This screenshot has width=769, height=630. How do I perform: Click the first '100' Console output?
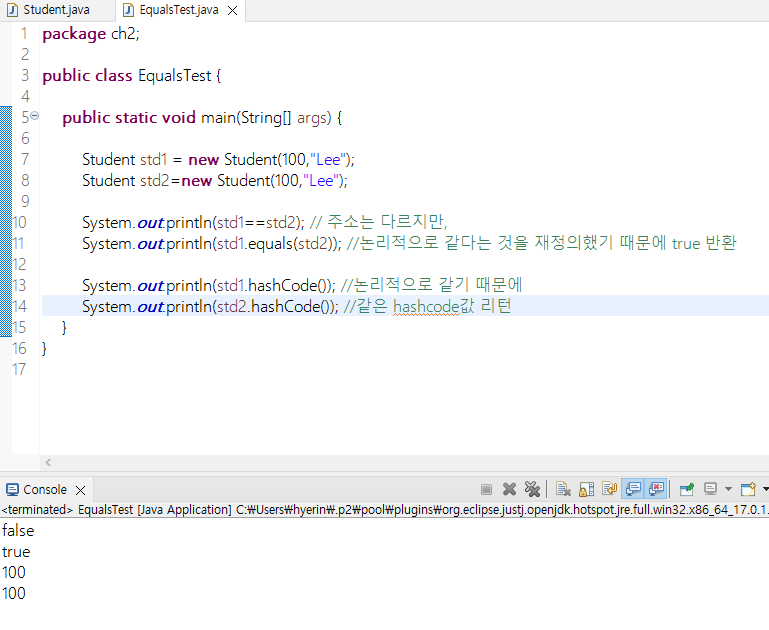(14, 572)
